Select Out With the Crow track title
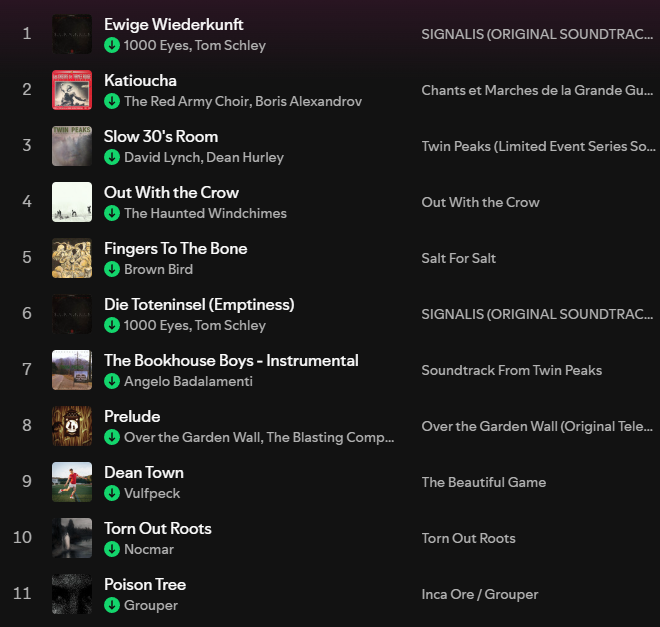660x627 pixels. [171, 192]
